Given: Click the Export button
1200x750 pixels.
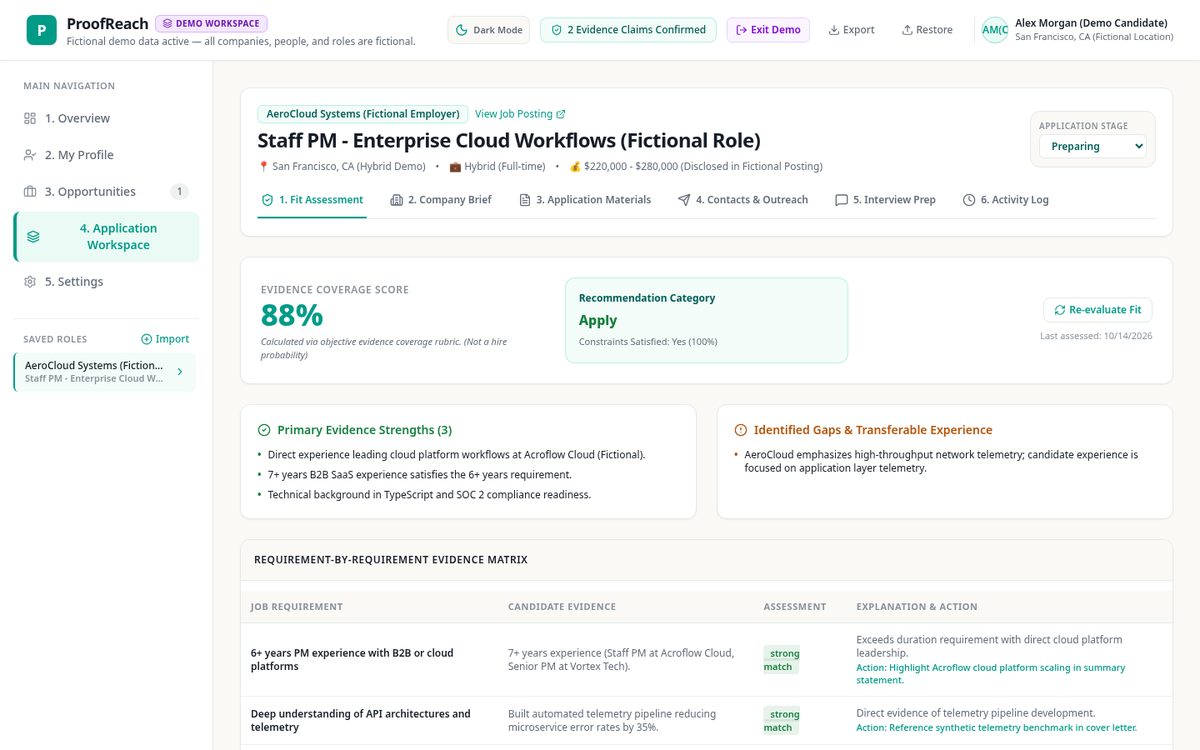Looking at the screenshot, I should (851, 30).
